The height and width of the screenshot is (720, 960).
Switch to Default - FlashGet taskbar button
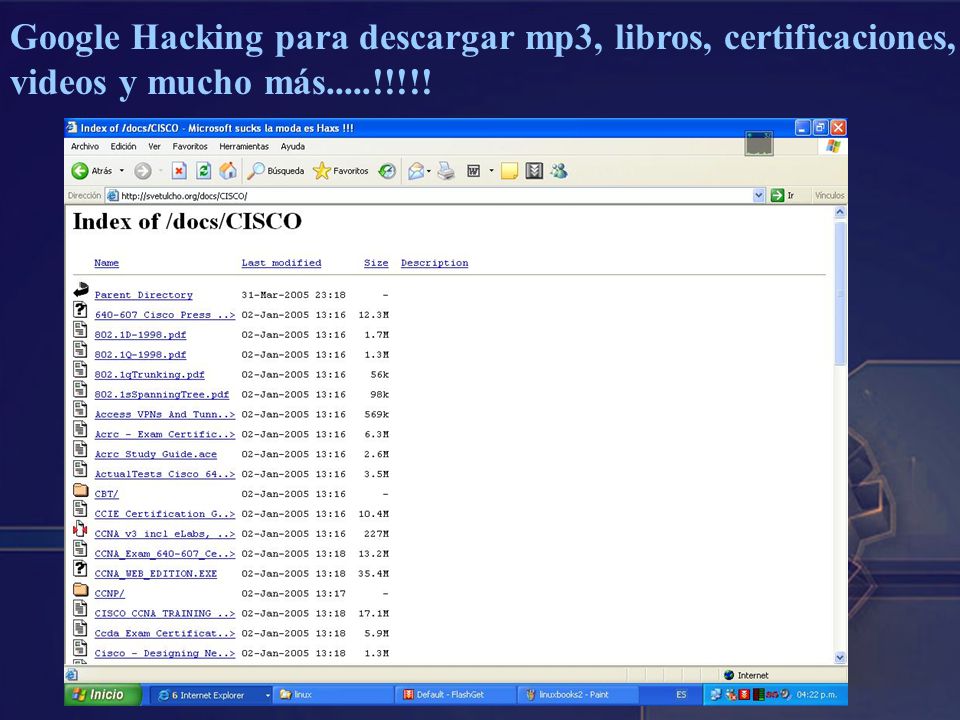click(456, 695)
